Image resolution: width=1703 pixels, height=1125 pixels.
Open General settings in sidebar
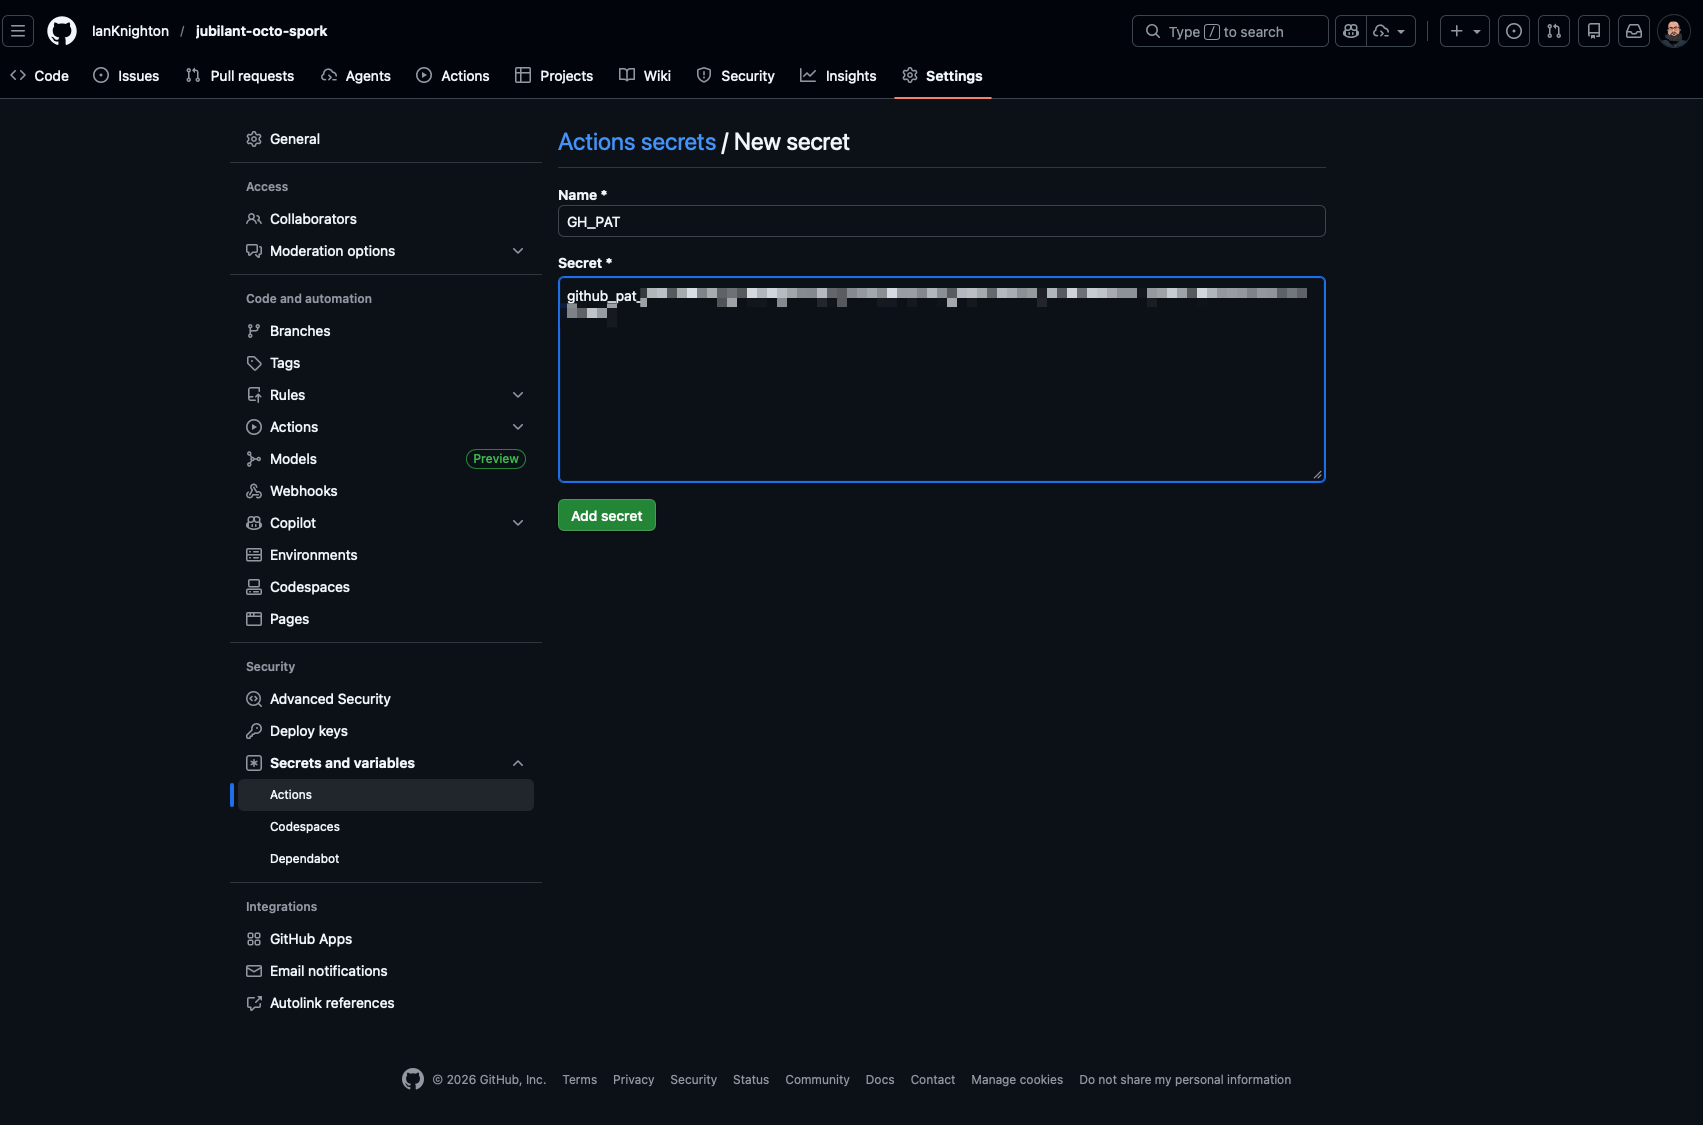click(386, 139)
